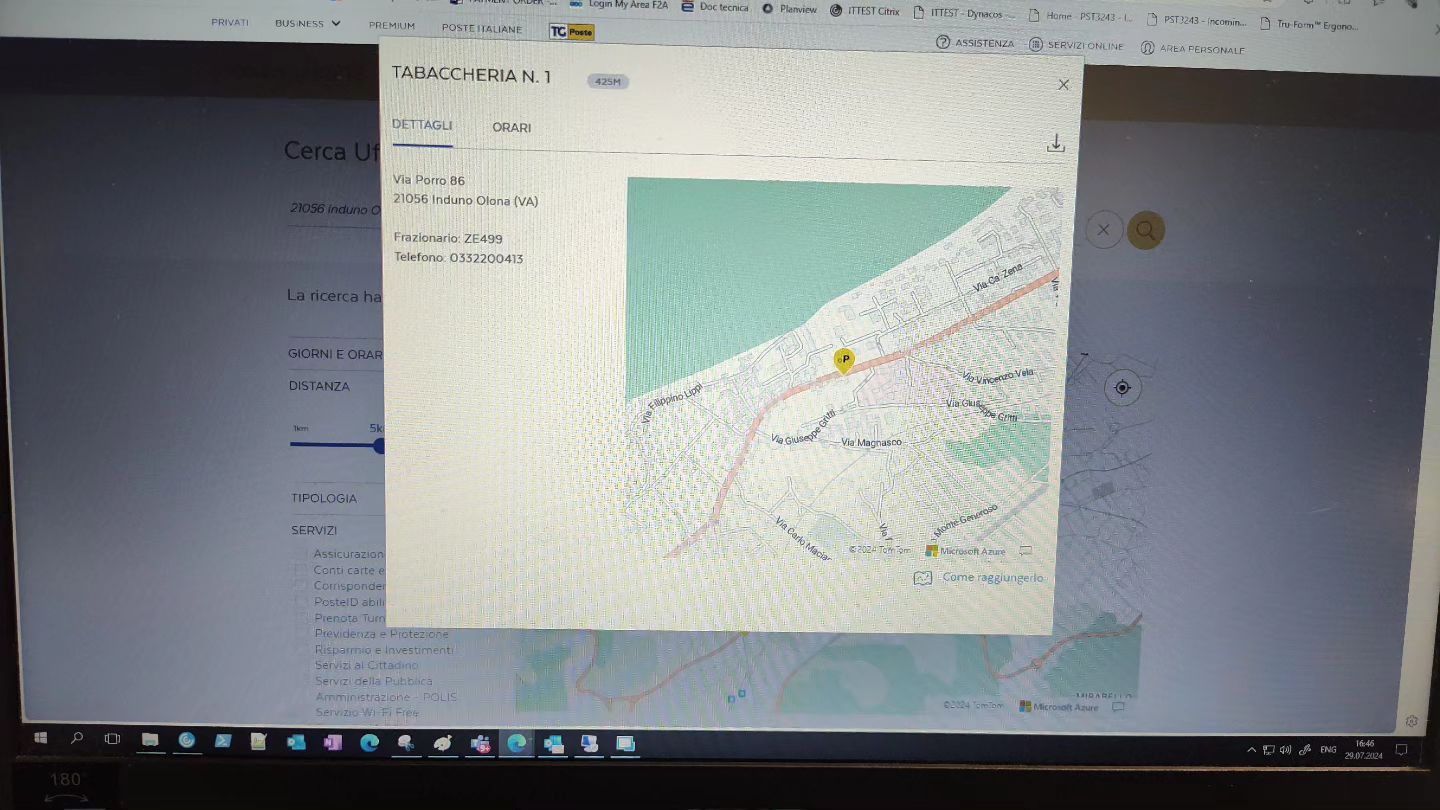This screenshot has height=810, width=1440.
Task: Click the taskbar clock showing 16:46
Action: [1364, 749]
